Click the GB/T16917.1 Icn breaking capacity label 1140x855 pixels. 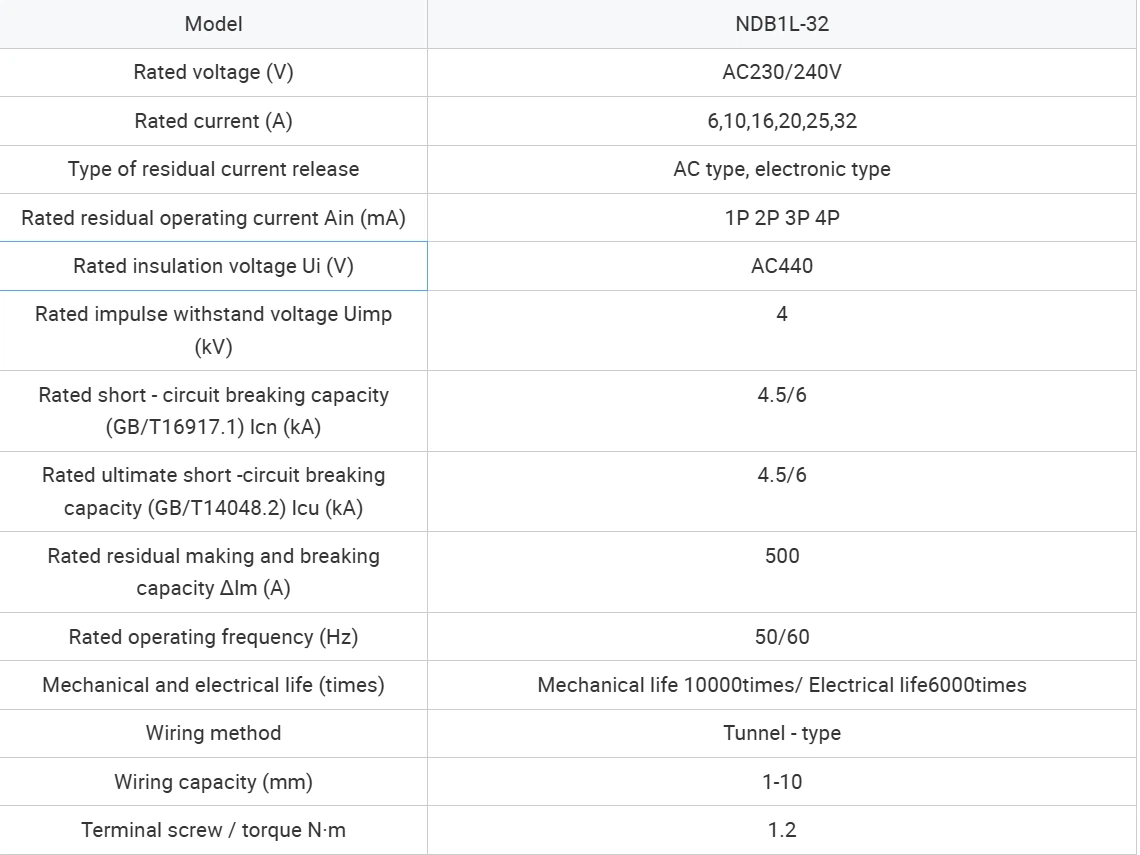[x=213, y=411]
